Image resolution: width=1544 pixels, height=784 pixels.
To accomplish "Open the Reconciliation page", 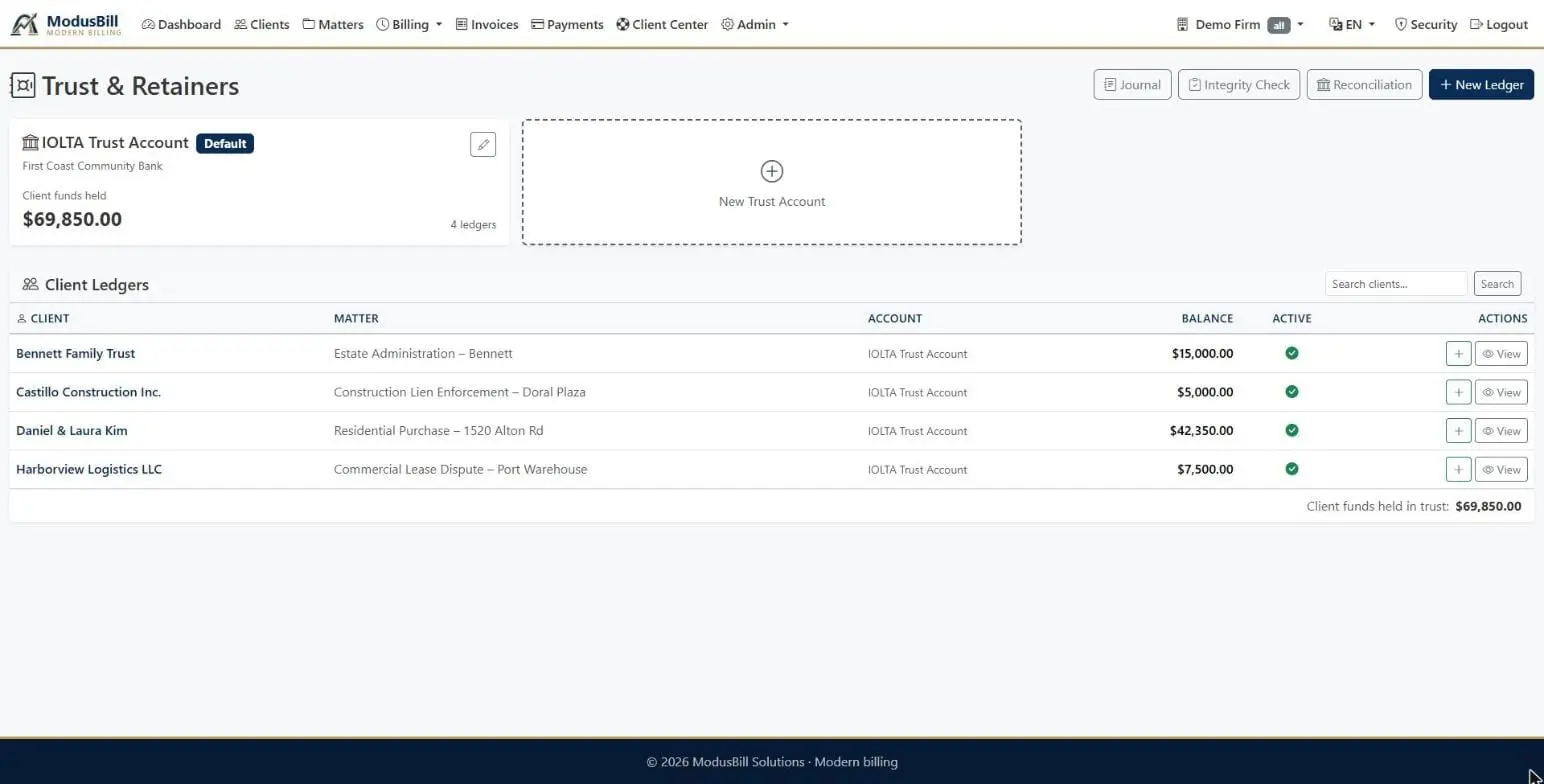I will [1364, 85].
